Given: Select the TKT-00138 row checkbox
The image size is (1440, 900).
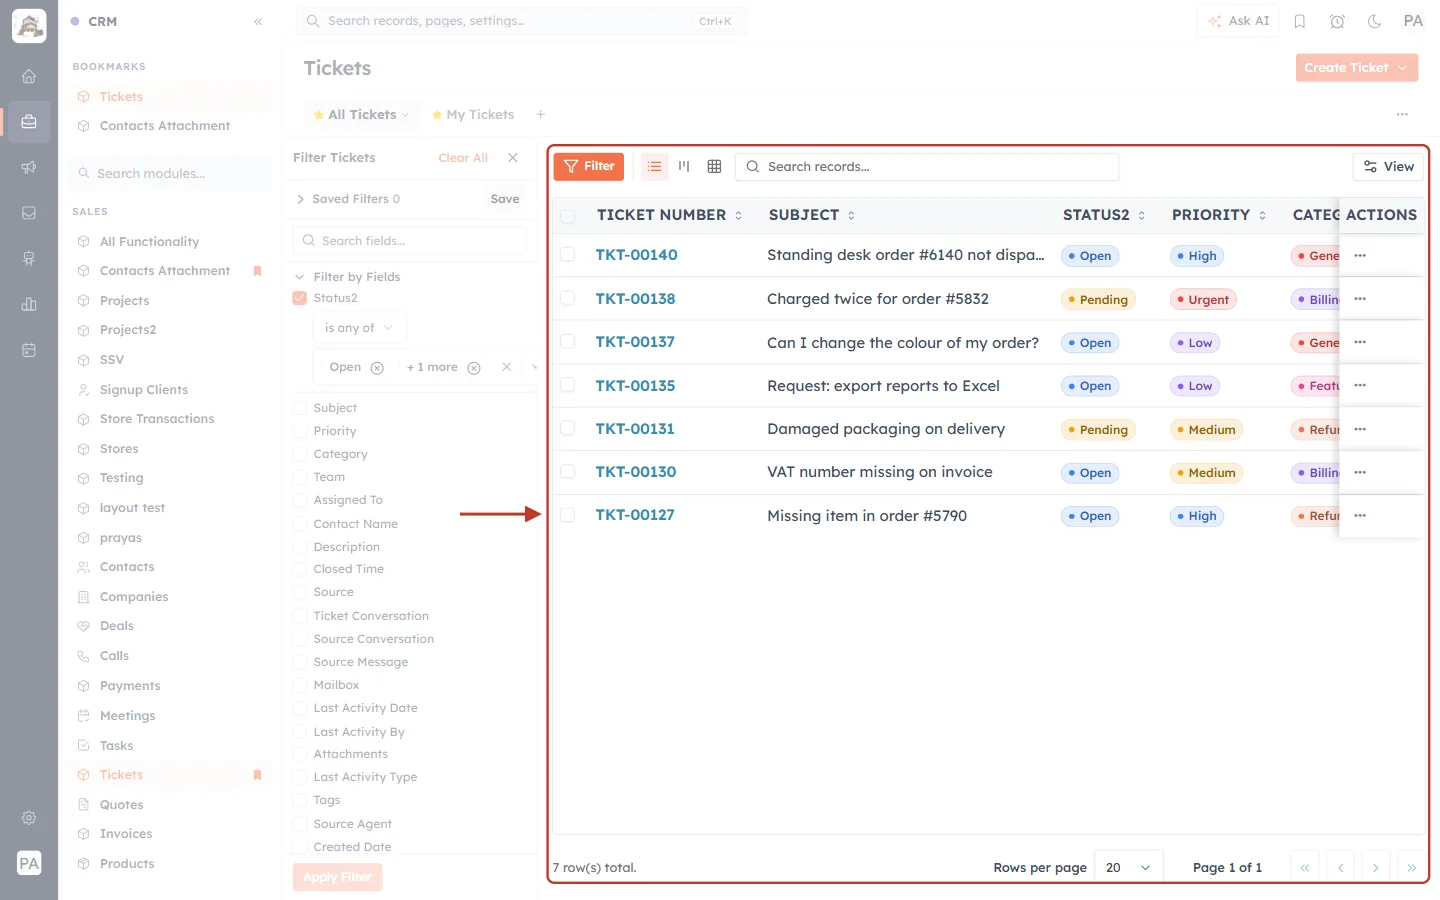Looking at the screenshot, I should pyautogui.click(x=567, y=298).
